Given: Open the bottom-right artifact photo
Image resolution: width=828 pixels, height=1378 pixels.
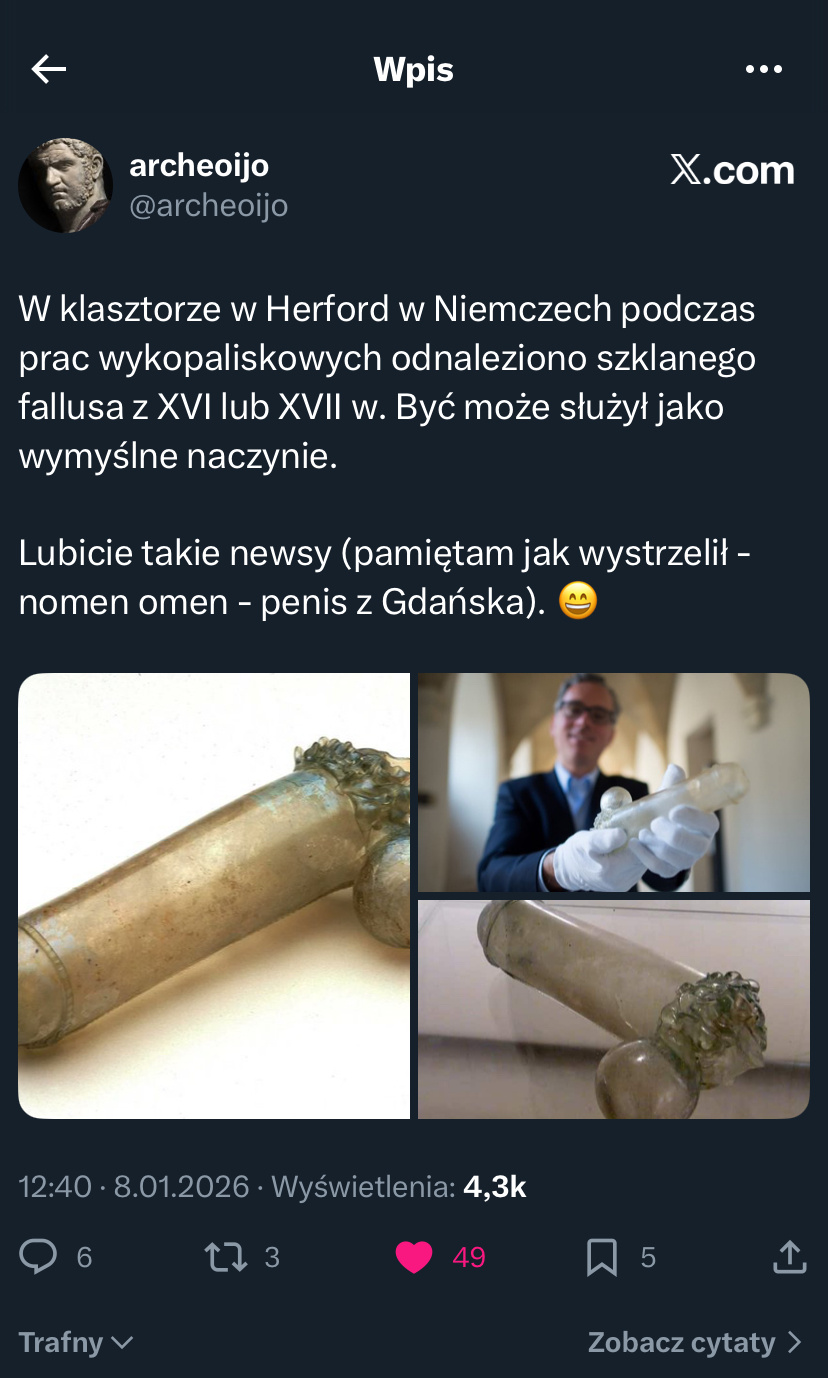Looking at the screenshot, I should pos(613,1009).
